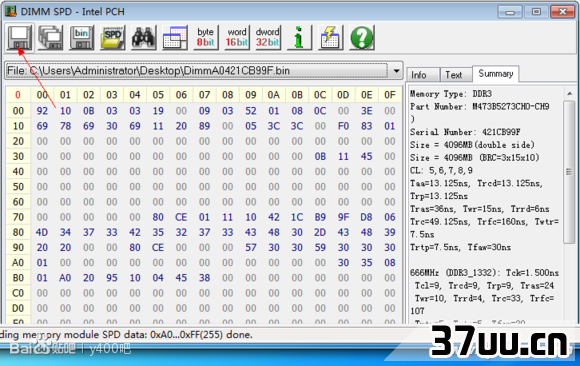Select hex cell with value 59
The image size is (580, 366).
[x=320, y=247]
